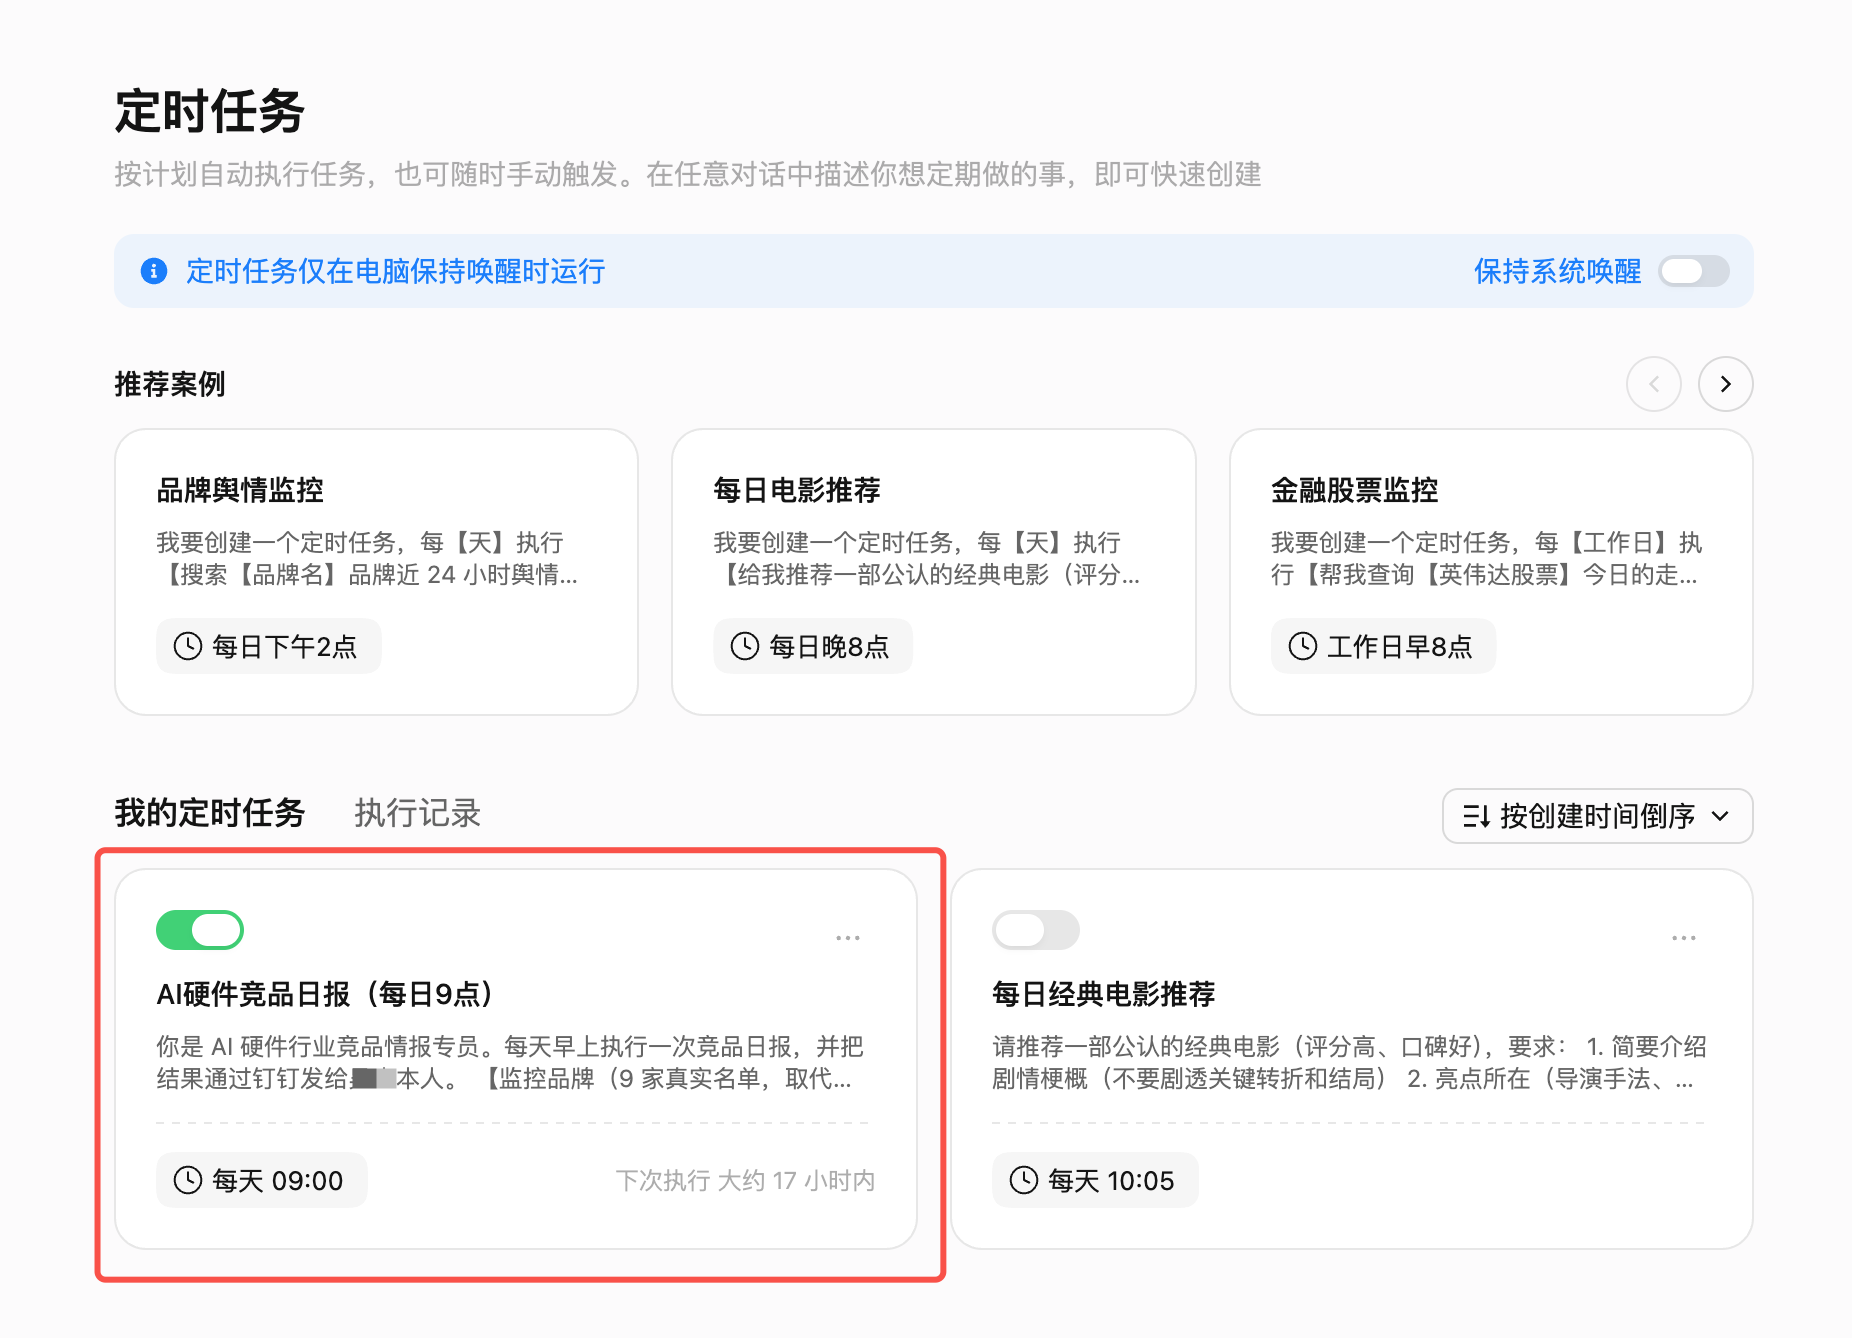The width and height of the screenshot is (1852, 1338).
Task: Enable the 保持系统唤醒 switch
Action: [1694, 271]
